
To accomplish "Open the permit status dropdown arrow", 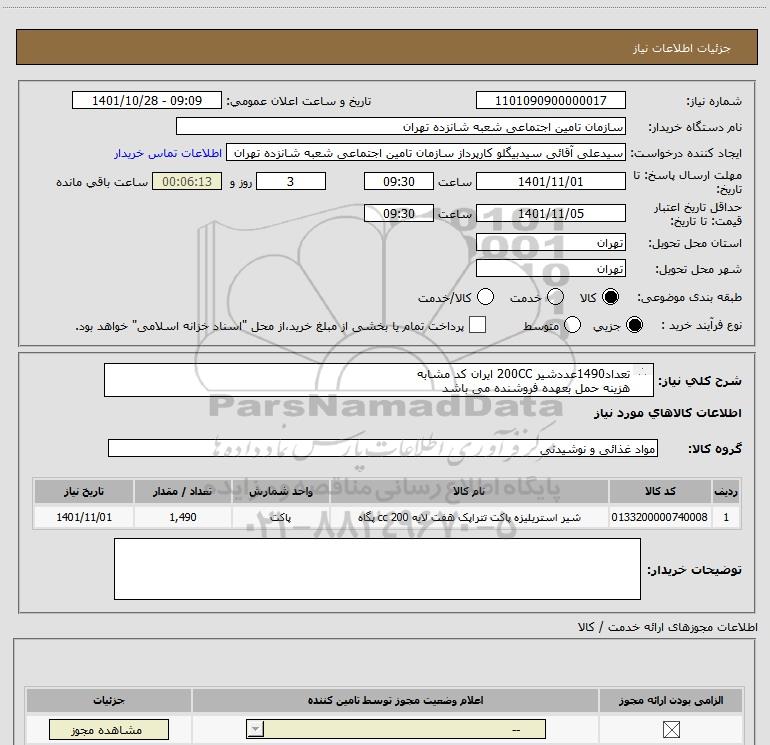I will click(x=255, y=729).
